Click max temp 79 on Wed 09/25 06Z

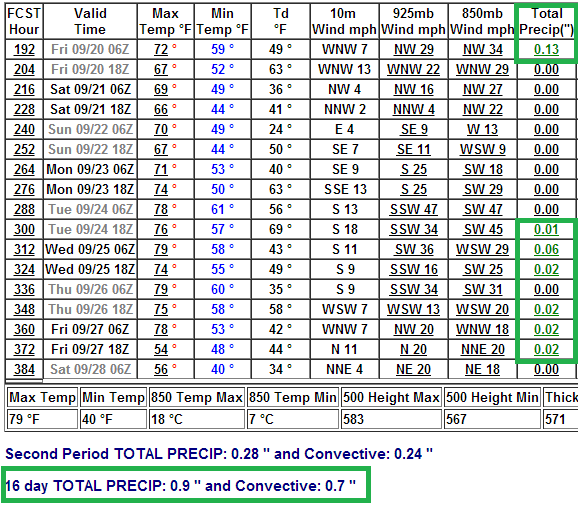pyautogui.click(x=161, y=250)
